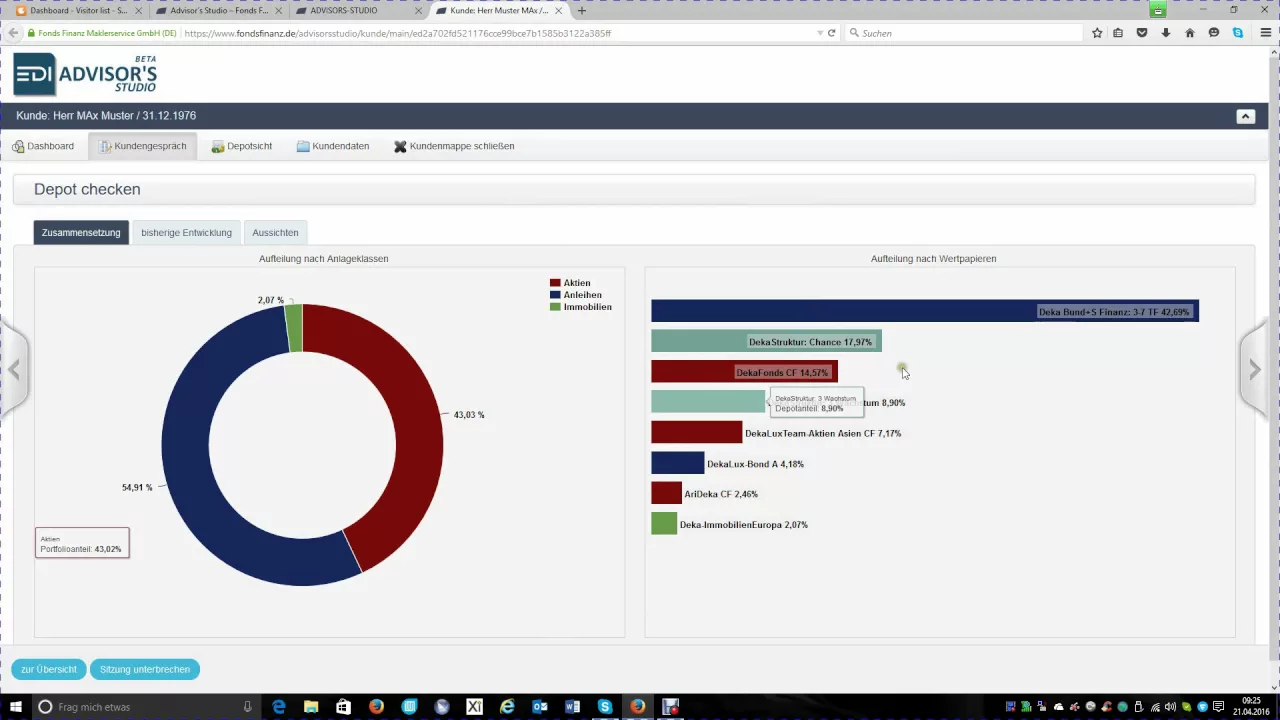The image size is (1280, 720).
Task: Click the Sitzung unterbrechen button
Action: point(145,669)
